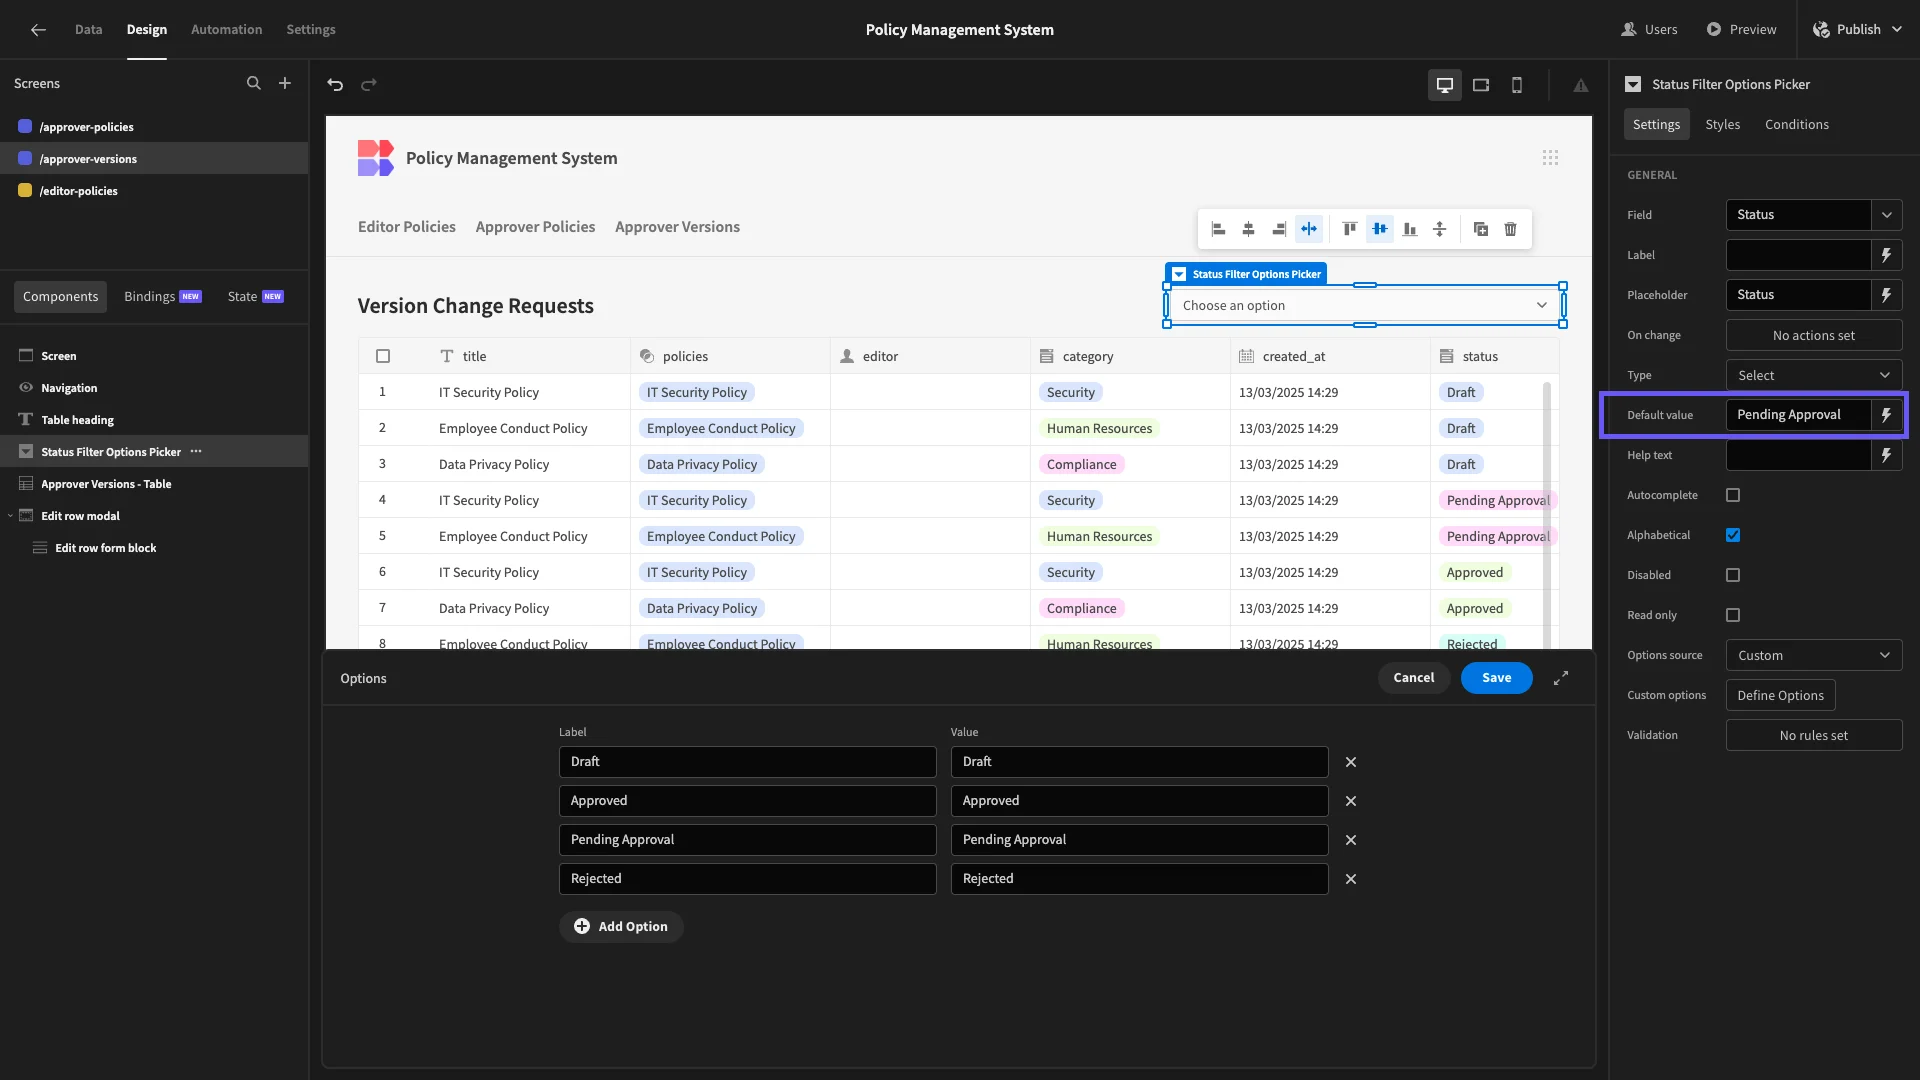Delete component using the trash icon

[x=1510, y=229]
